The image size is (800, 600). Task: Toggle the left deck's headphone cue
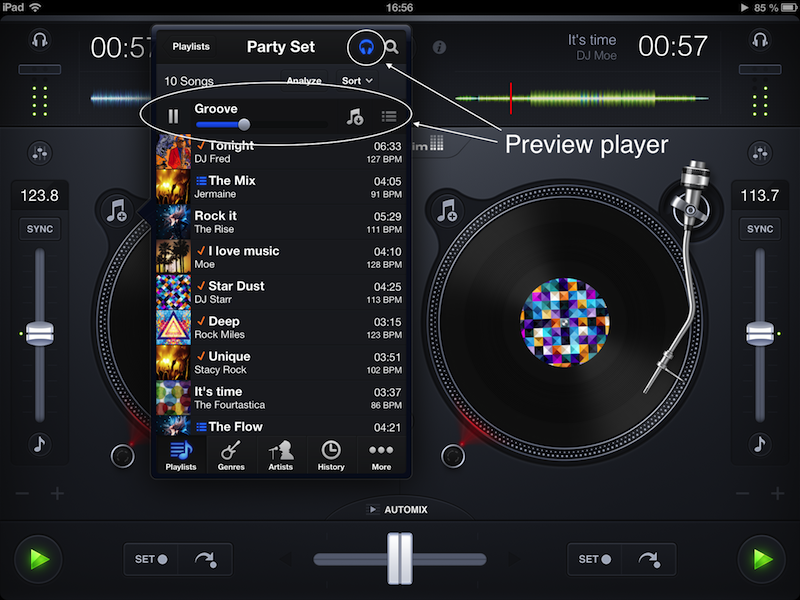coord(40,41)
